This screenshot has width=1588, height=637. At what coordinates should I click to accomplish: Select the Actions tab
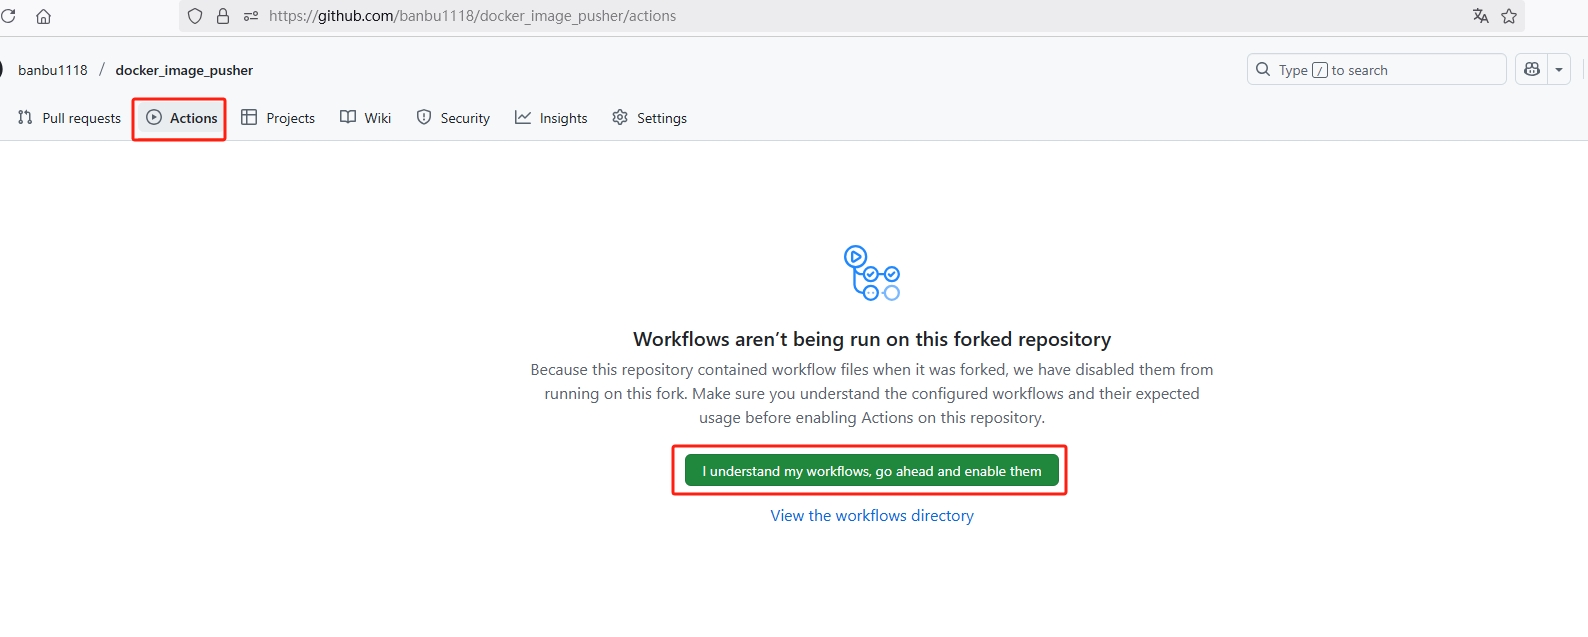point(181,118)
